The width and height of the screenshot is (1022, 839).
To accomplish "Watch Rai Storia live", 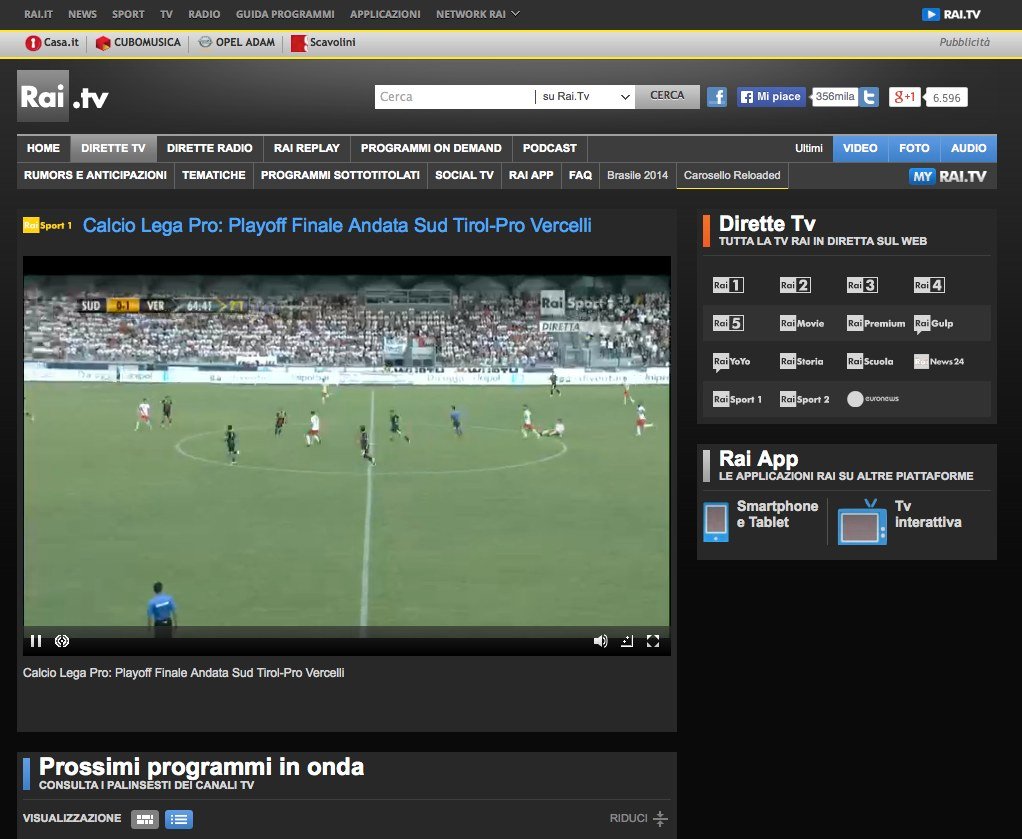I will (x=802, y=361).
